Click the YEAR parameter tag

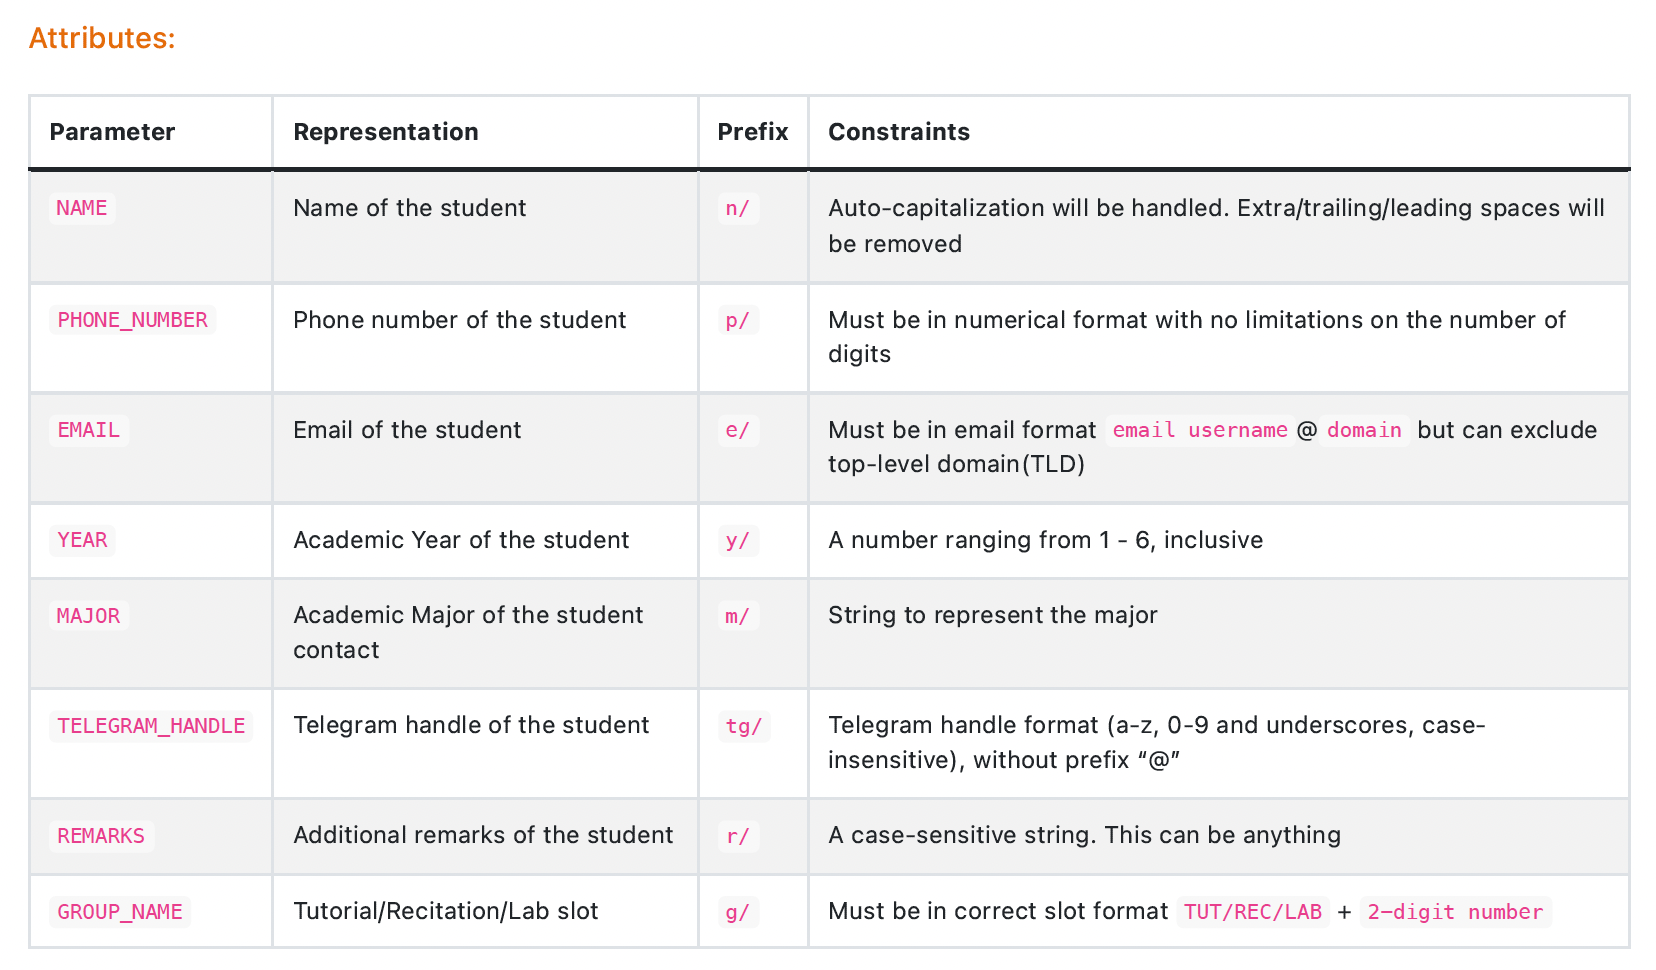82,540
